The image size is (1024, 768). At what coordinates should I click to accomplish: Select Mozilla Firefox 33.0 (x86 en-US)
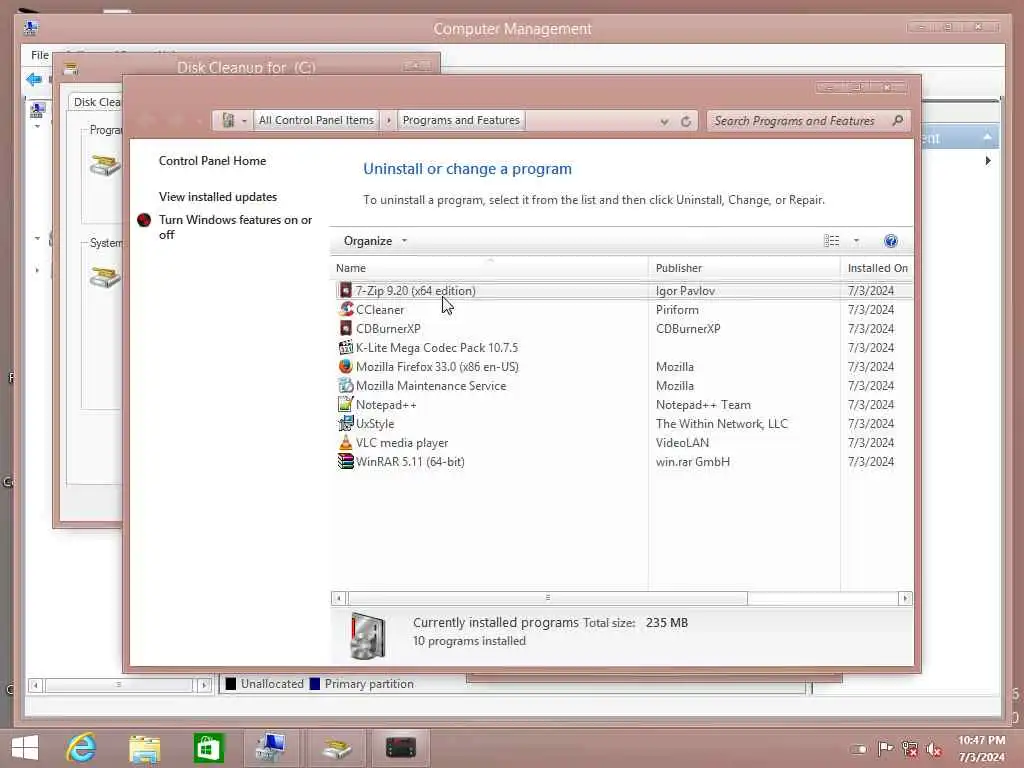[437, 366]
